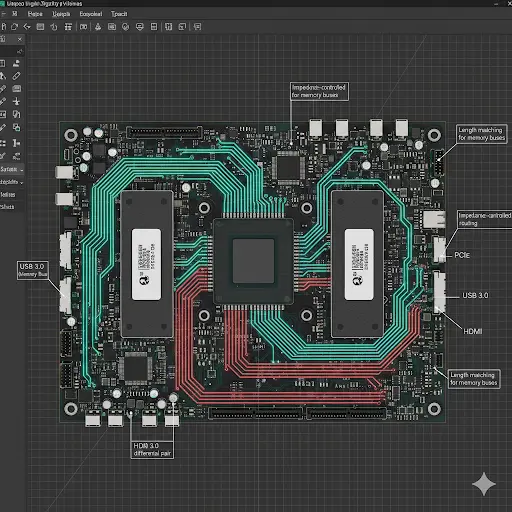Collapse the panel using the small arrow below X

click(19, 51)
